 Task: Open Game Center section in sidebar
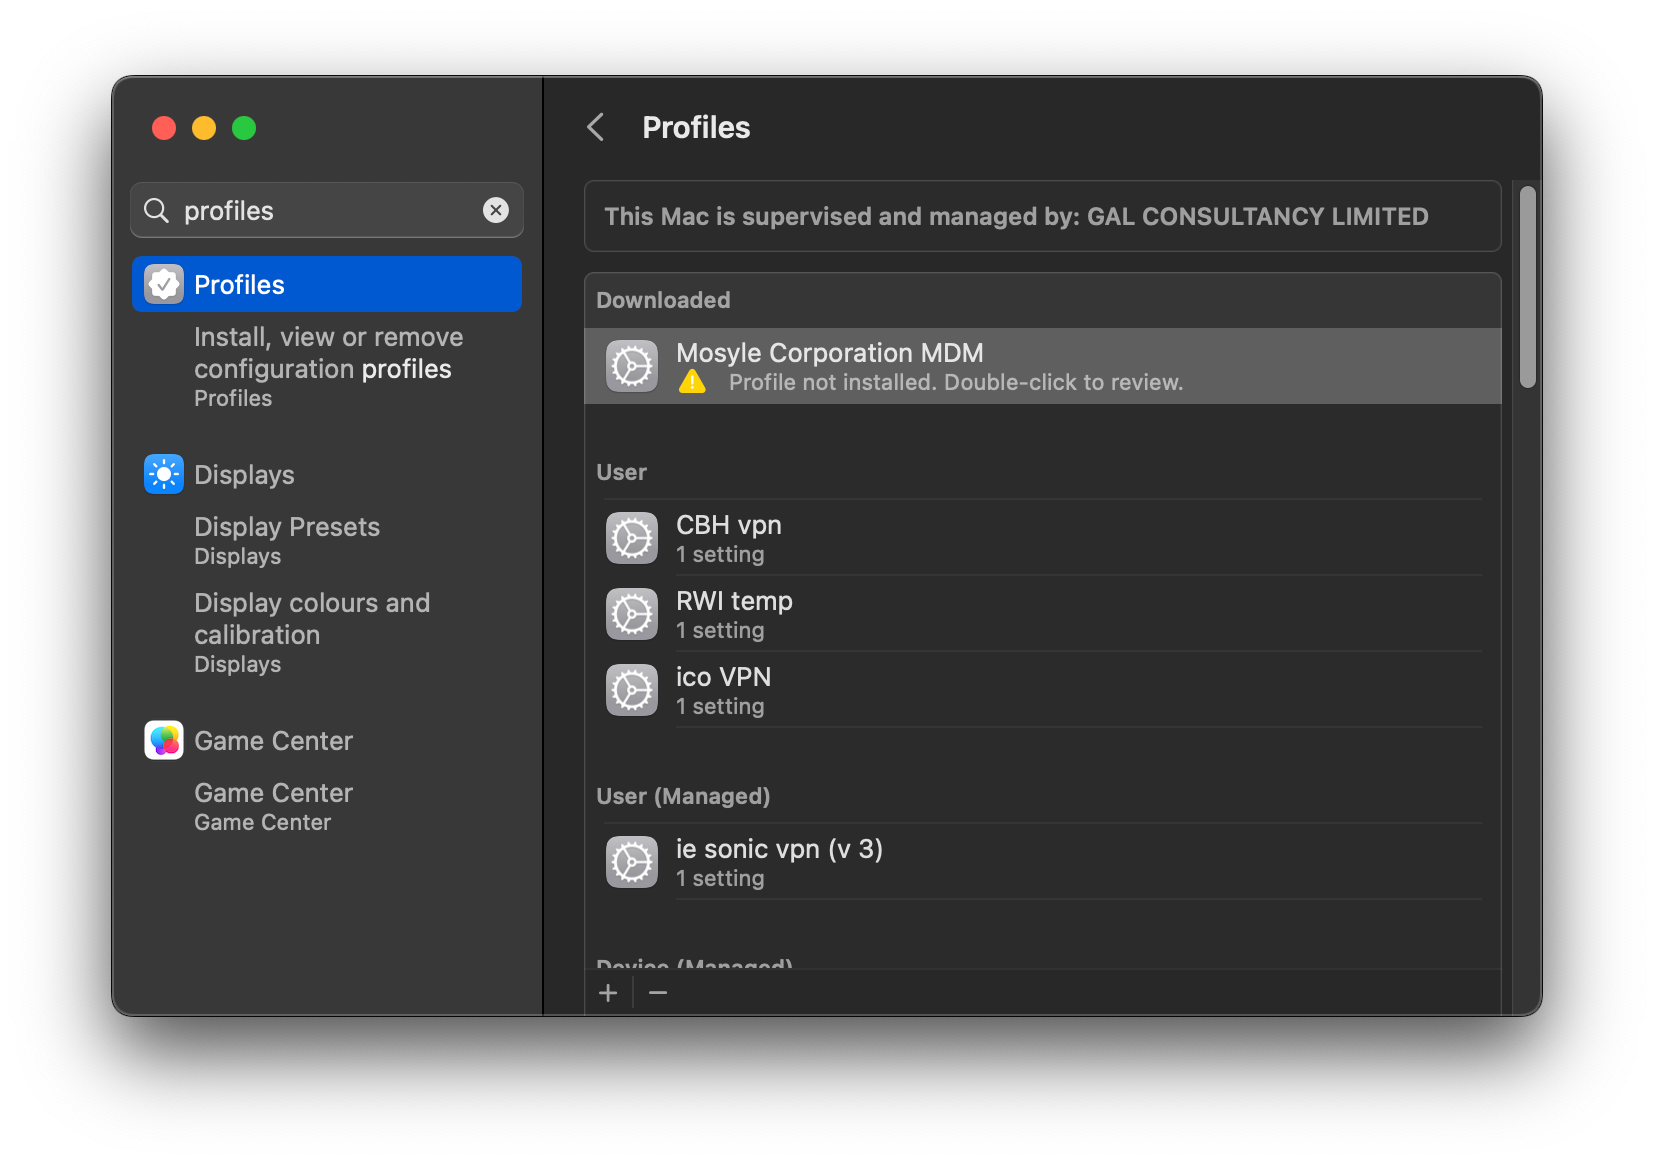[x=327, y=740]
